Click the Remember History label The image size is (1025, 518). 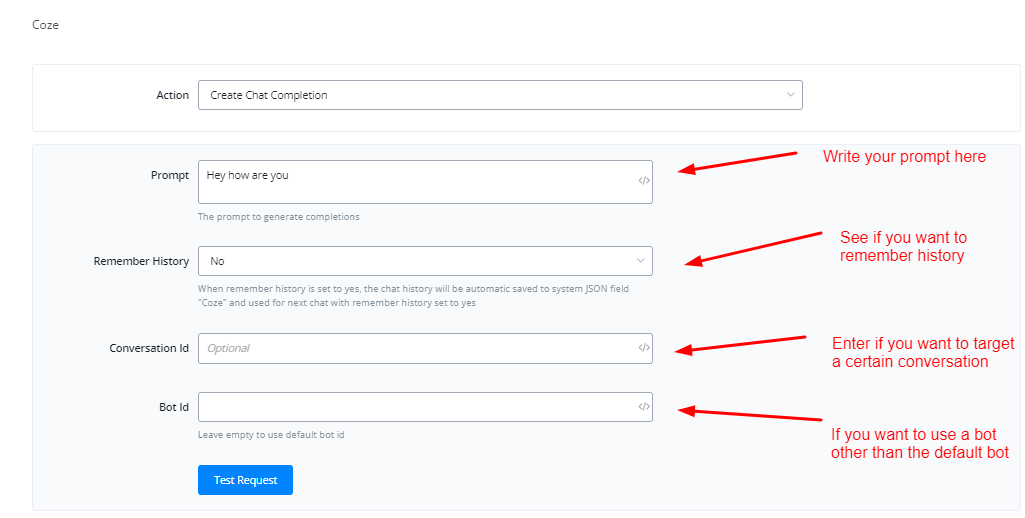click(x=141, y=261)
